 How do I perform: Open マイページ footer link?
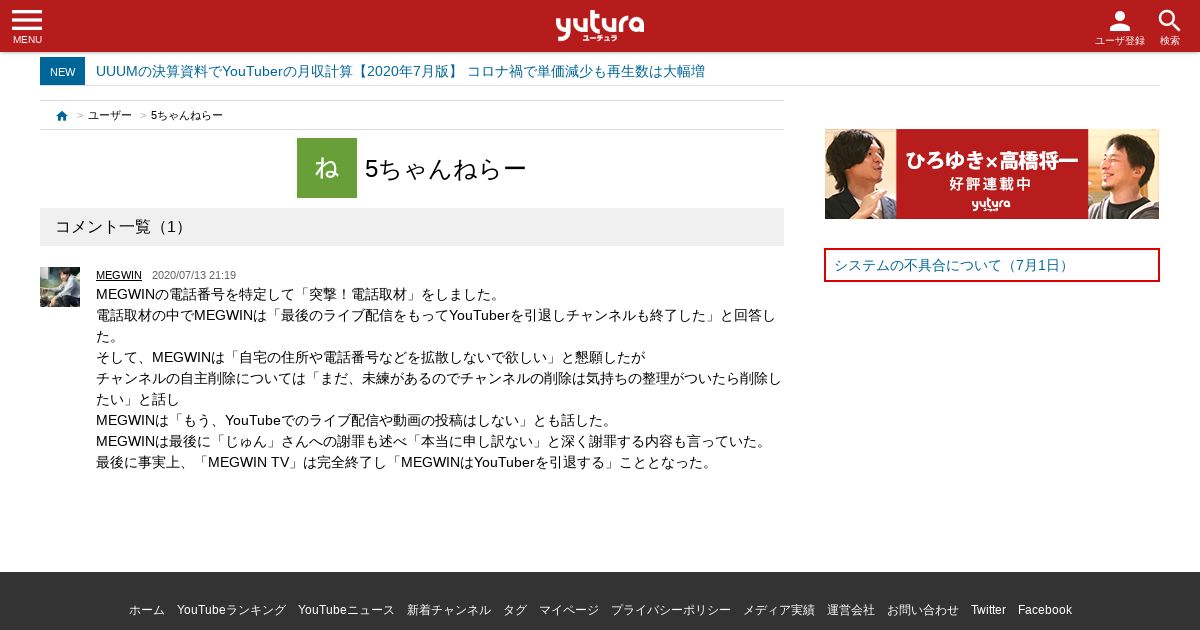(x=569, y=610)
